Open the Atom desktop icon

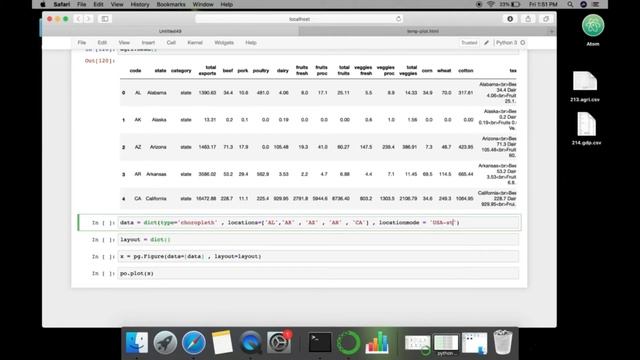tap(593, 30)
